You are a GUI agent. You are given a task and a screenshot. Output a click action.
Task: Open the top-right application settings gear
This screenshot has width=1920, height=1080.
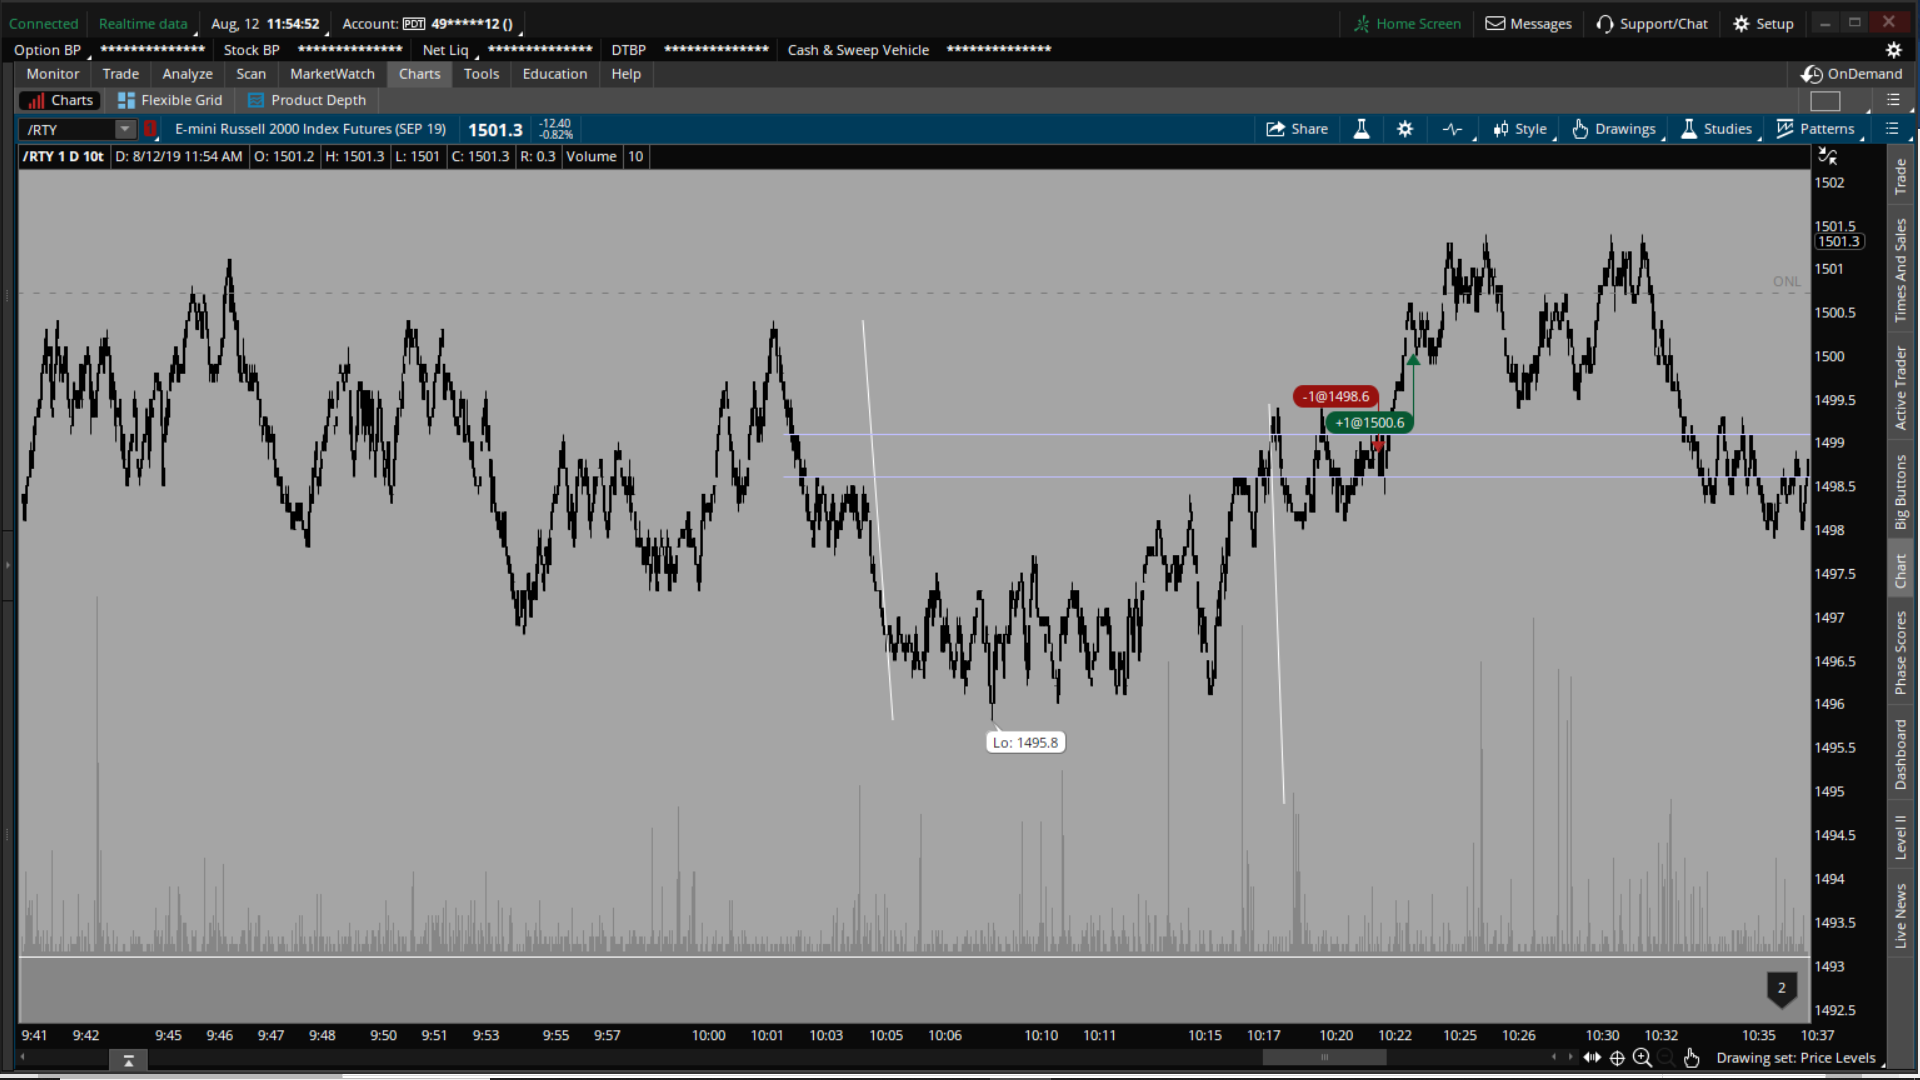click(x=1893, y=50)
